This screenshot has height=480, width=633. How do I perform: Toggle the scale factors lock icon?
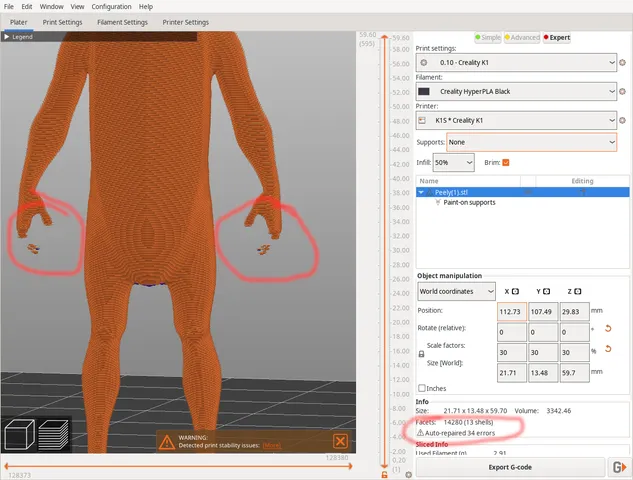pos(421,353)
